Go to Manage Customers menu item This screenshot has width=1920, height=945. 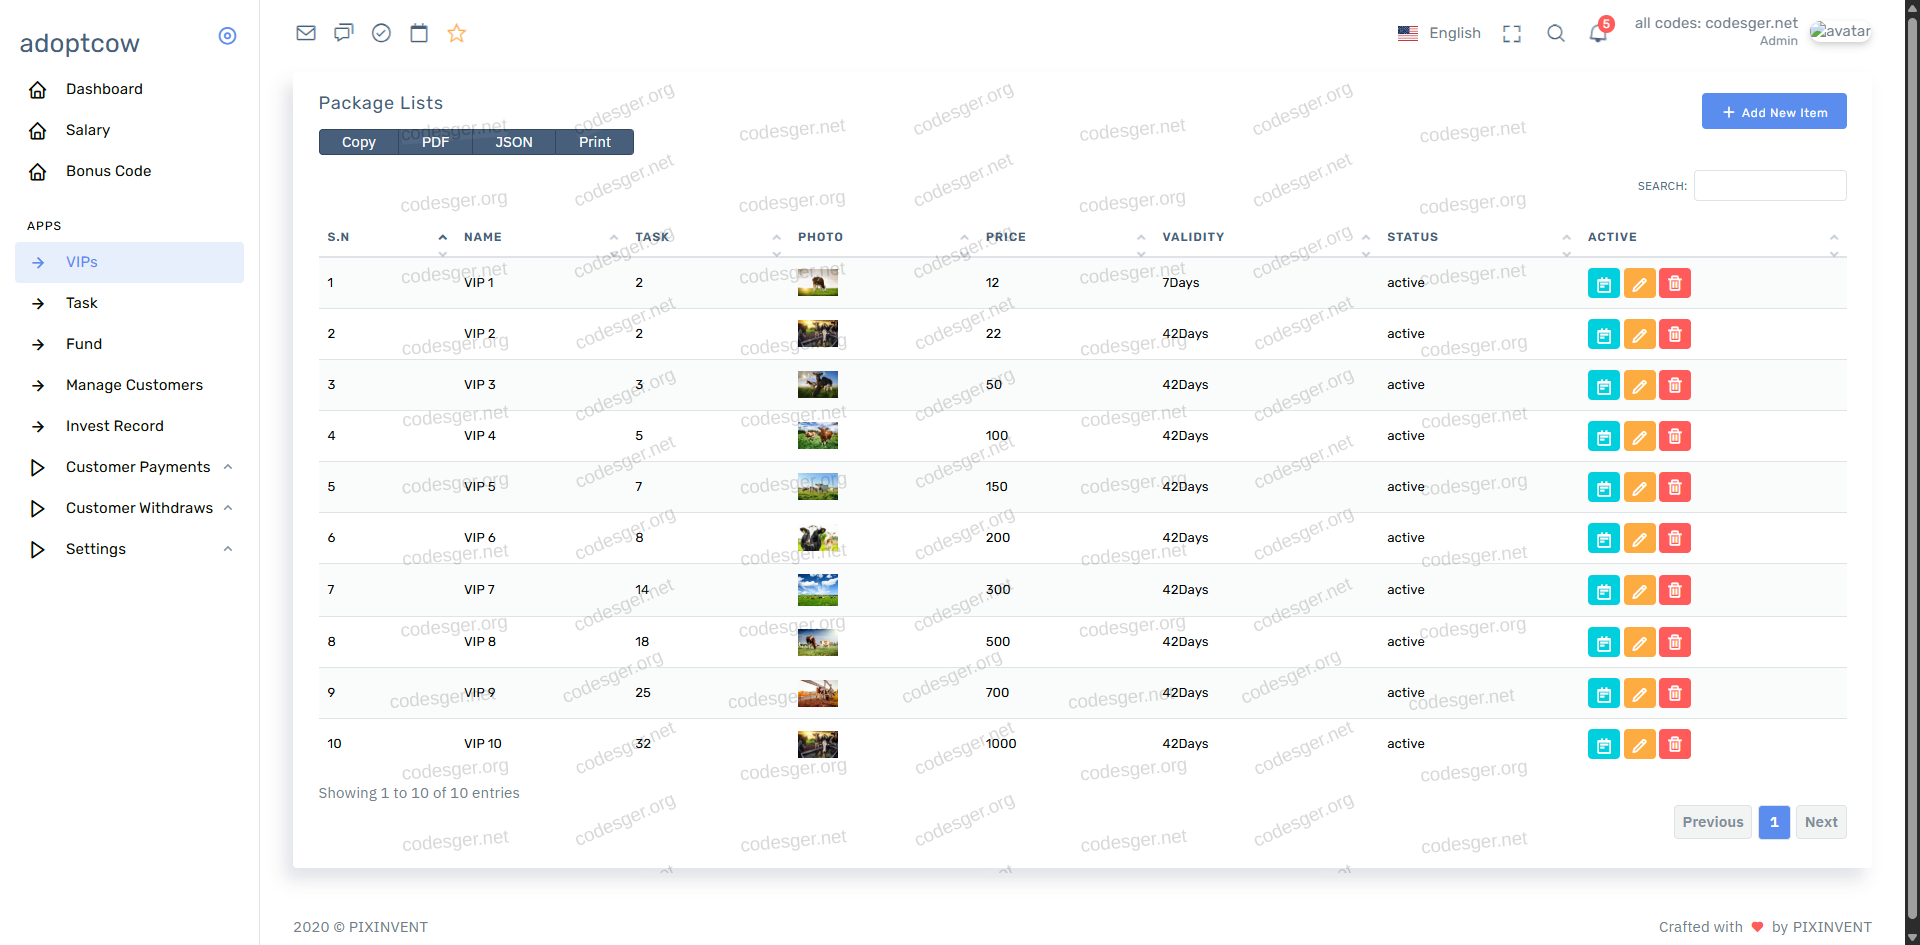134,385
